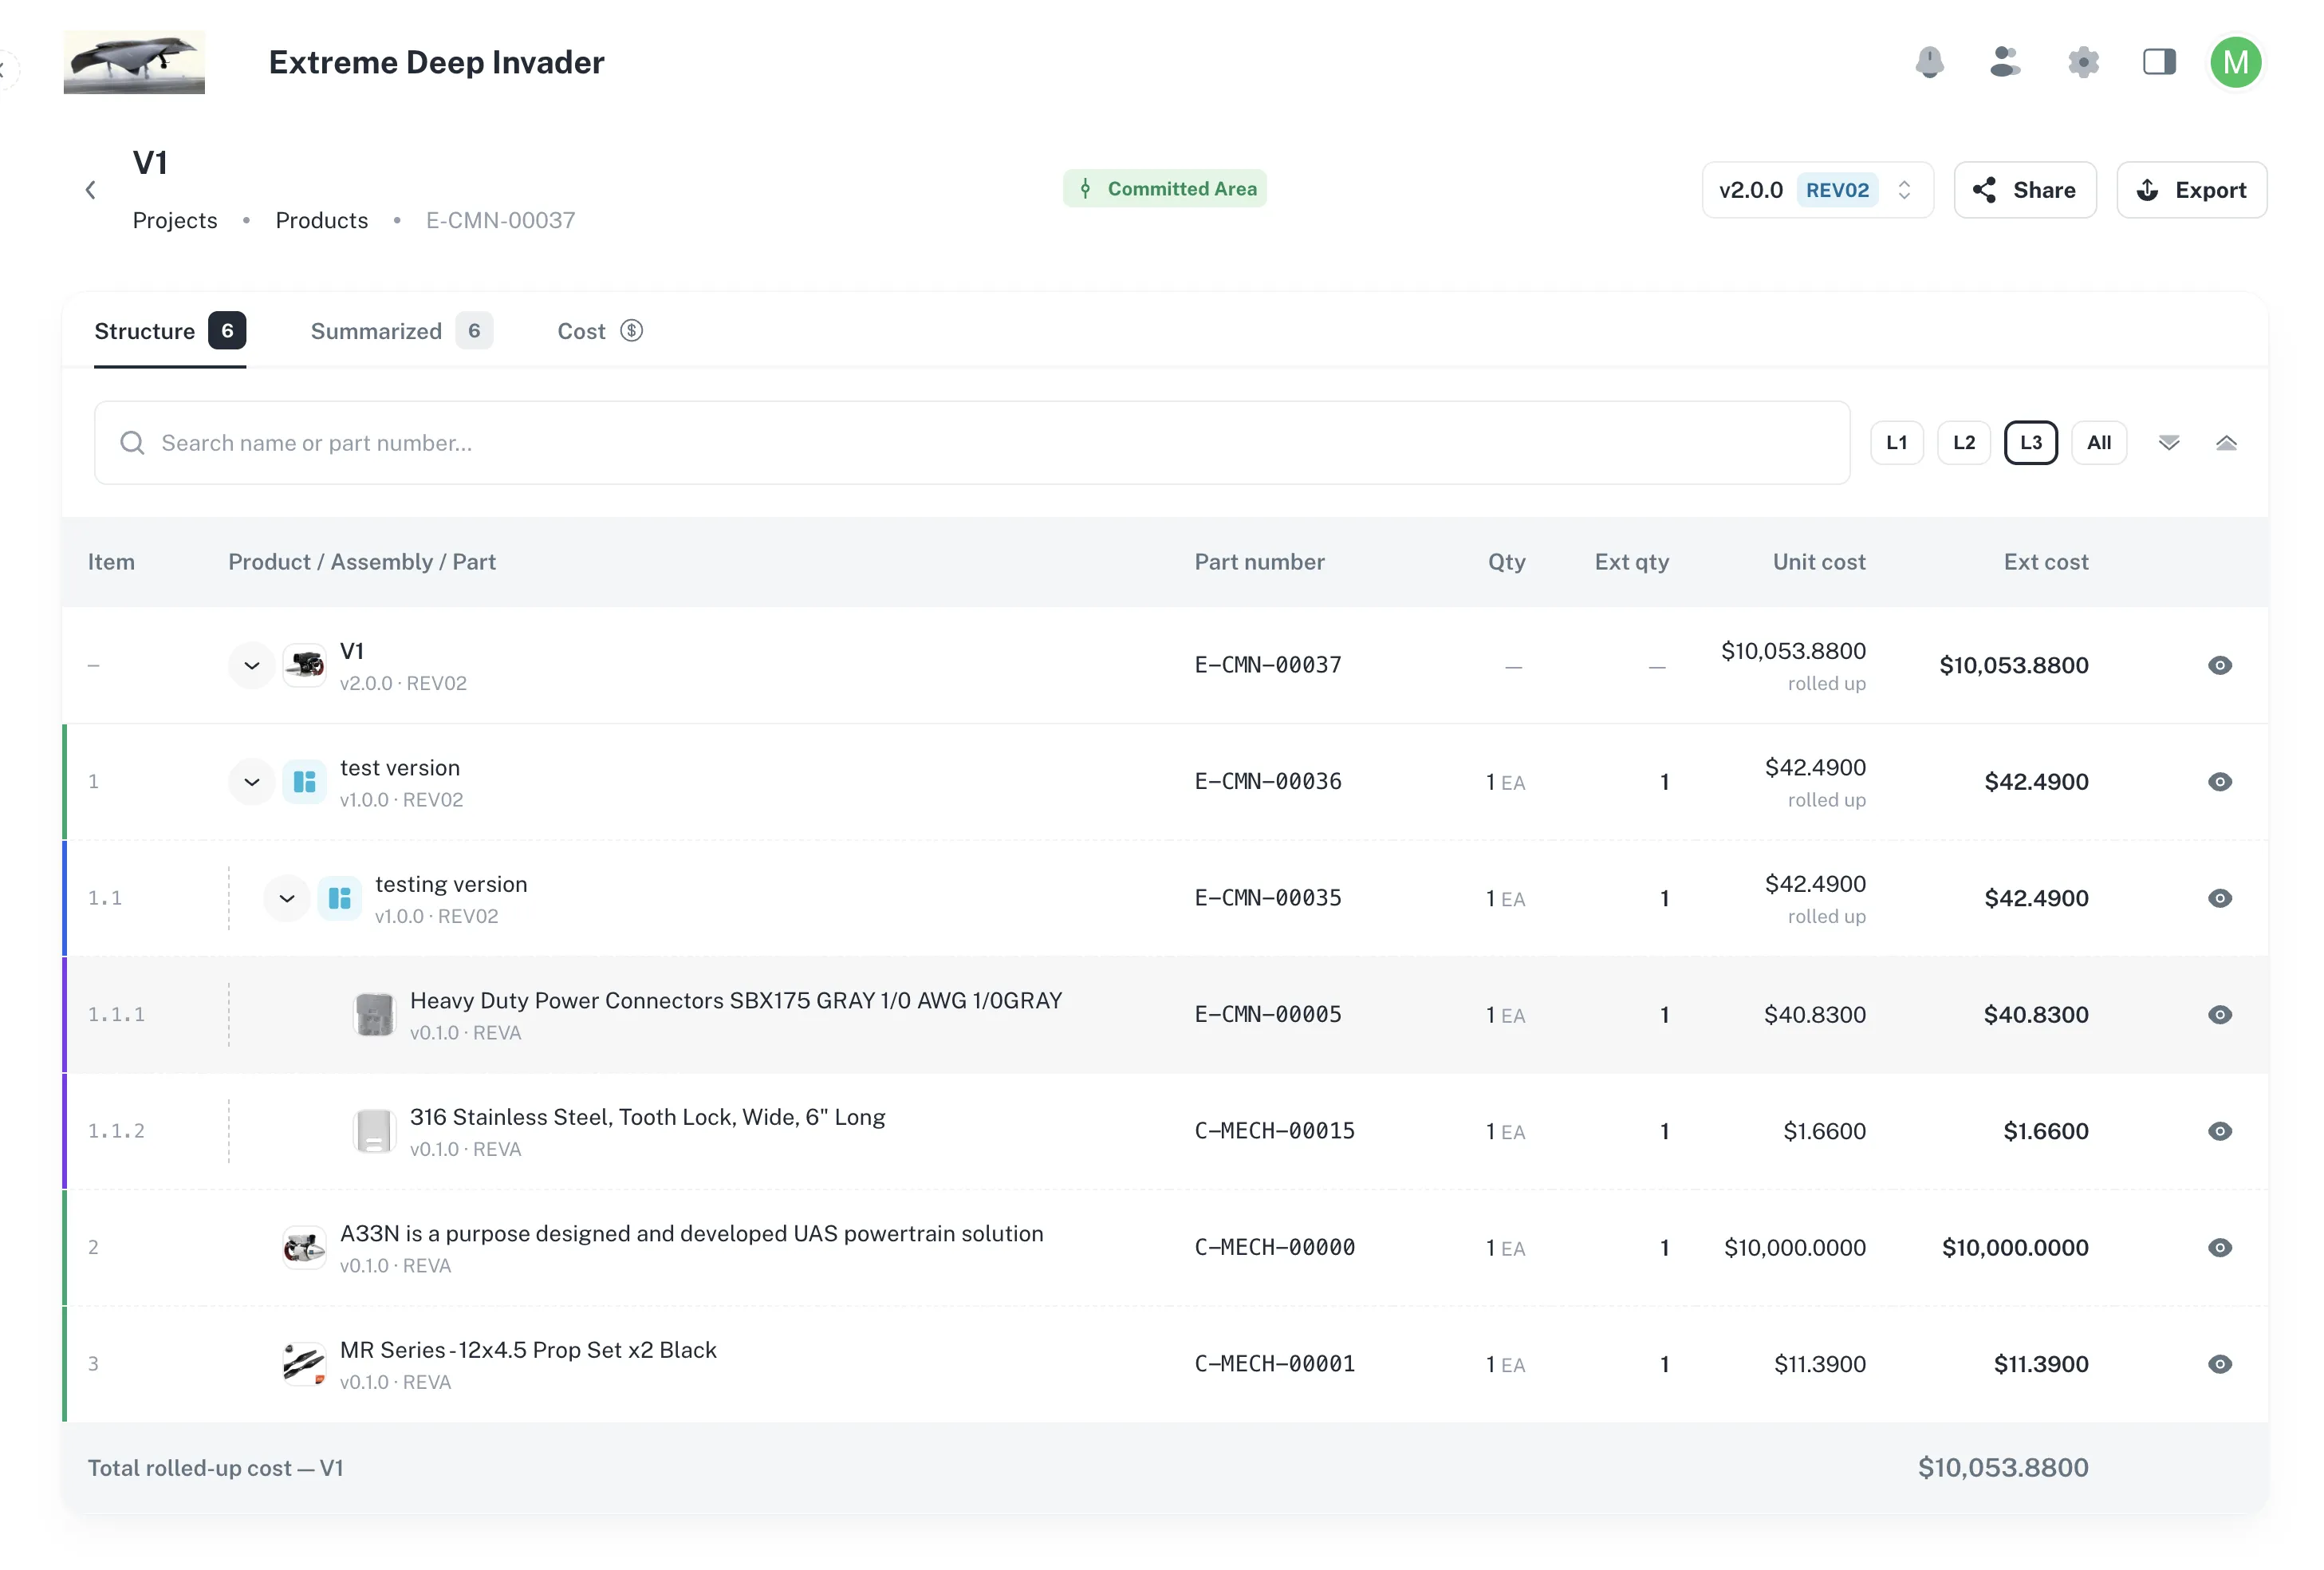
Task: Click the Heavy Duty Power Connectors part image
Action: tap(374, 1014)
